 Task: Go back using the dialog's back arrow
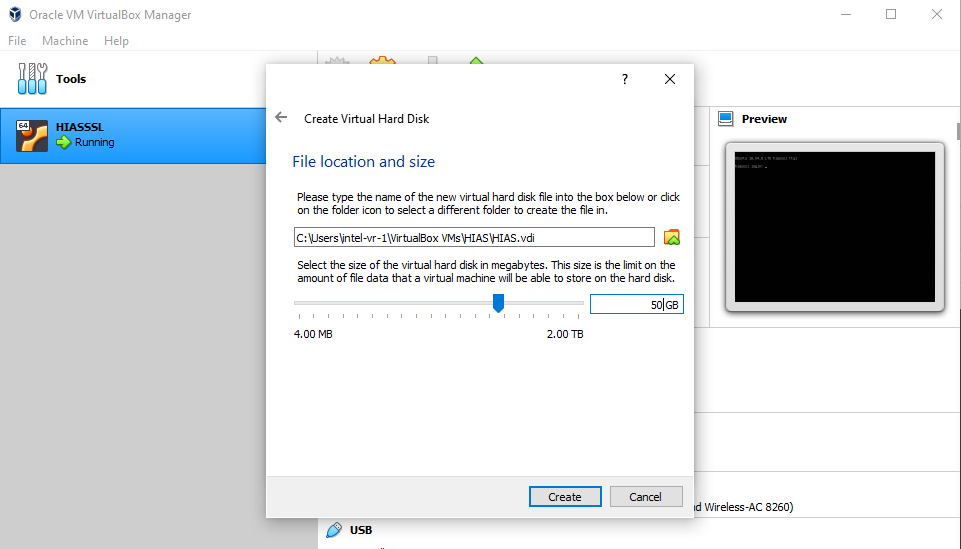coord(281,117)
